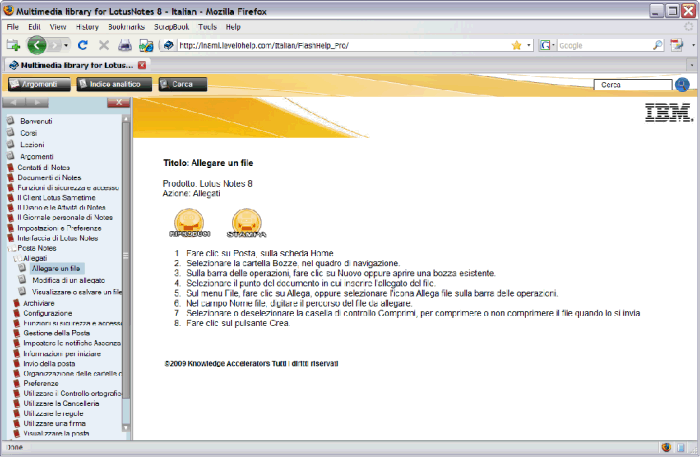
Task: Click the print icon in the Firefox toolbar
Action: 125,45
